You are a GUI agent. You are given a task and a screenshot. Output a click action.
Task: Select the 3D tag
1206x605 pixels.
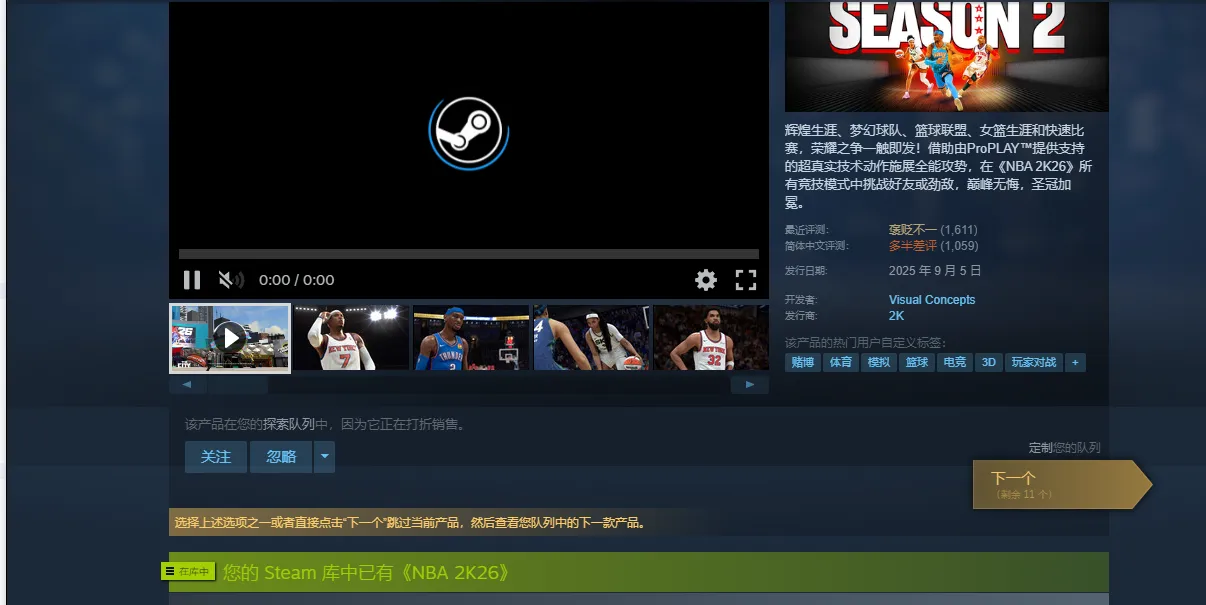coord(988,363)
